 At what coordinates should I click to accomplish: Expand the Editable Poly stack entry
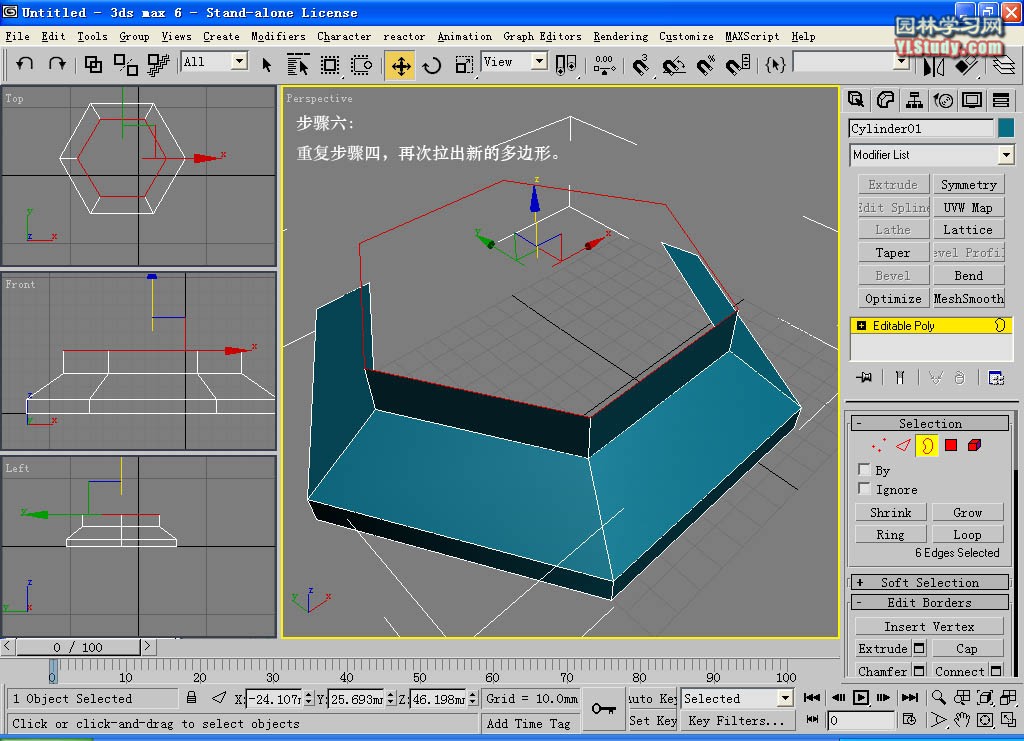[861, 326]
